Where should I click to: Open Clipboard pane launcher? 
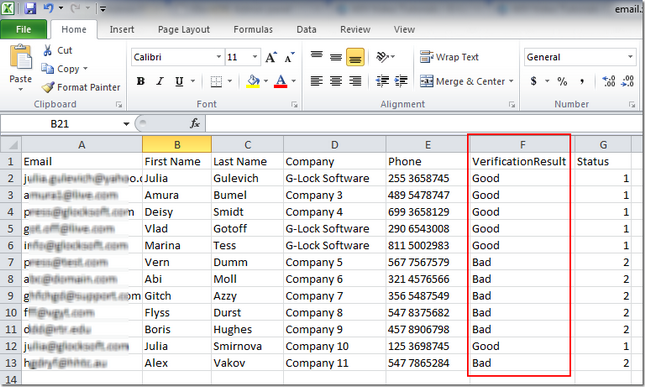(x=119, y=104)
